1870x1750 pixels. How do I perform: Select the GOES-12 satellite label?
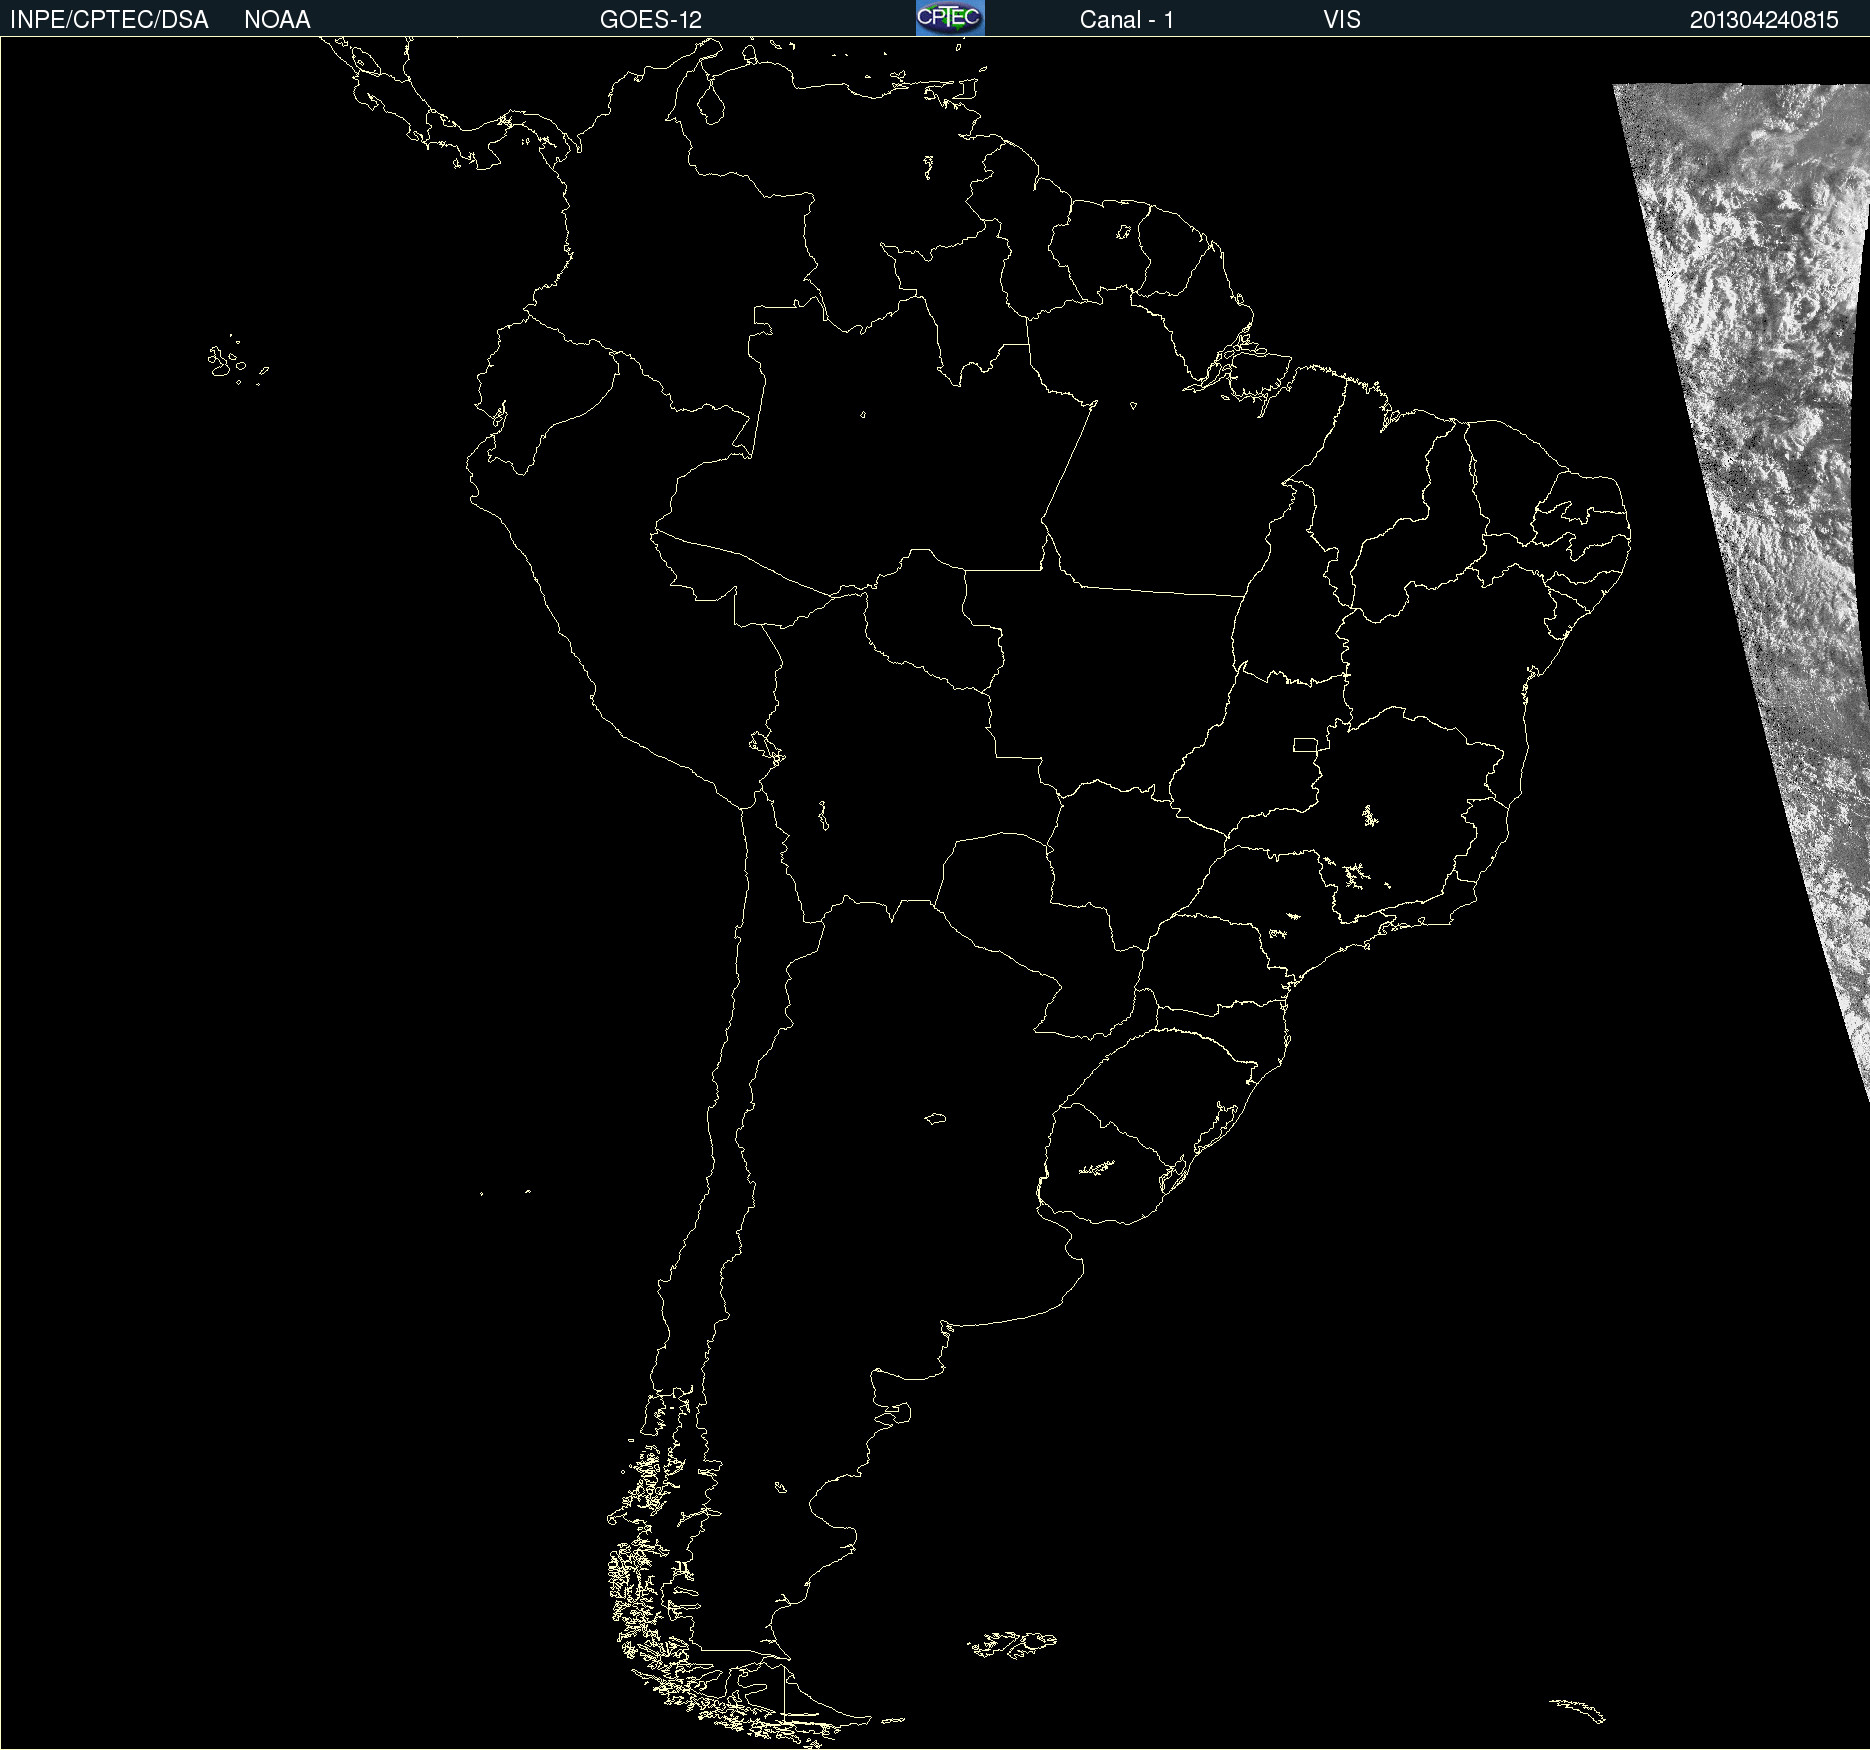point(651,20)
